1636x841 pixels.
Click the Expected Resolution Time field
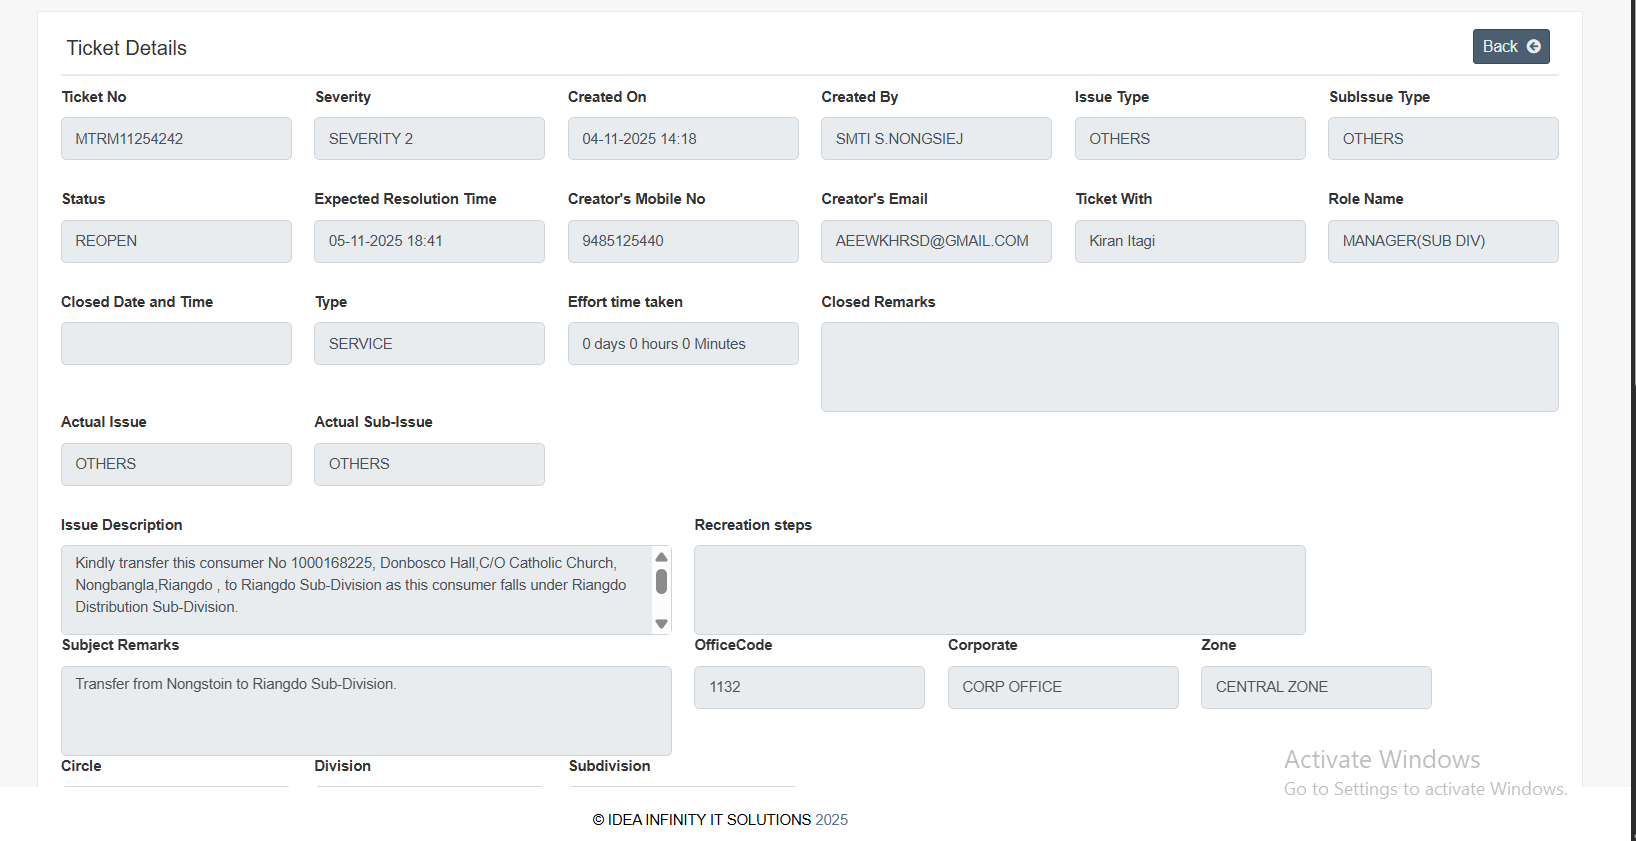pos(429,241)
